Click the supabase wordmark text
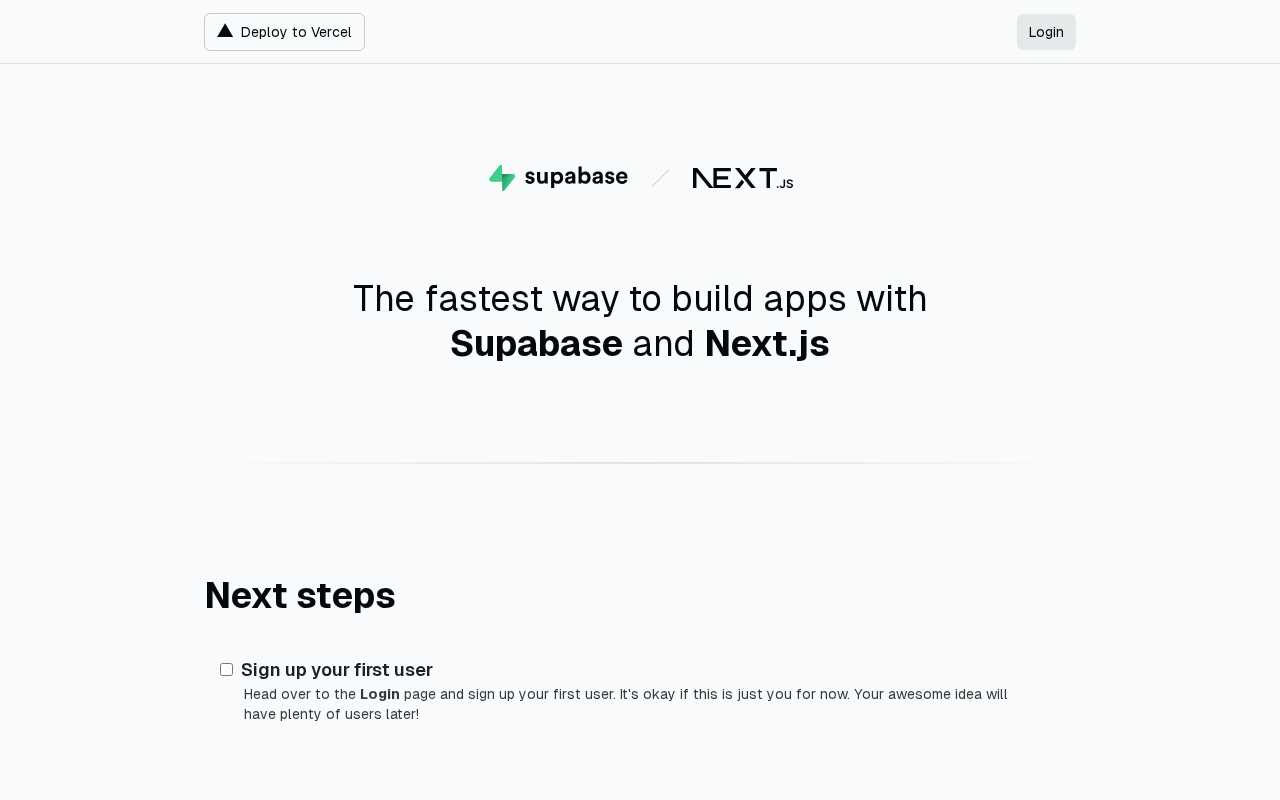 (x=576, y=177)
